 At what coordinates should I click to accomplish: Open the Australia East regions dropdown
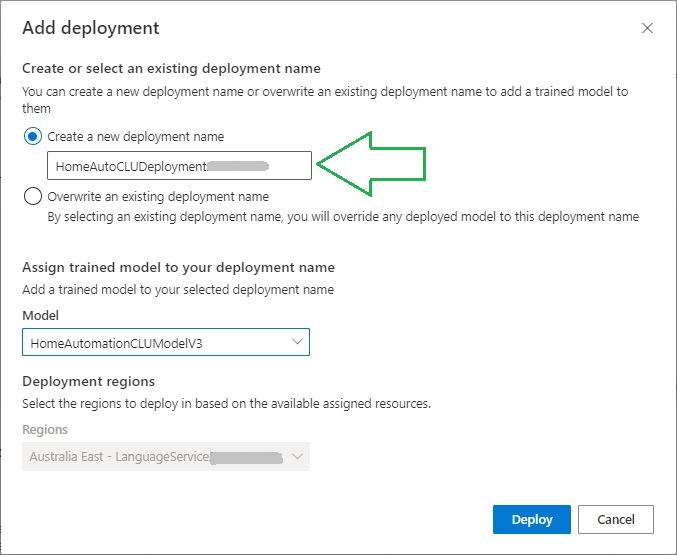click(x=165, y=457)
